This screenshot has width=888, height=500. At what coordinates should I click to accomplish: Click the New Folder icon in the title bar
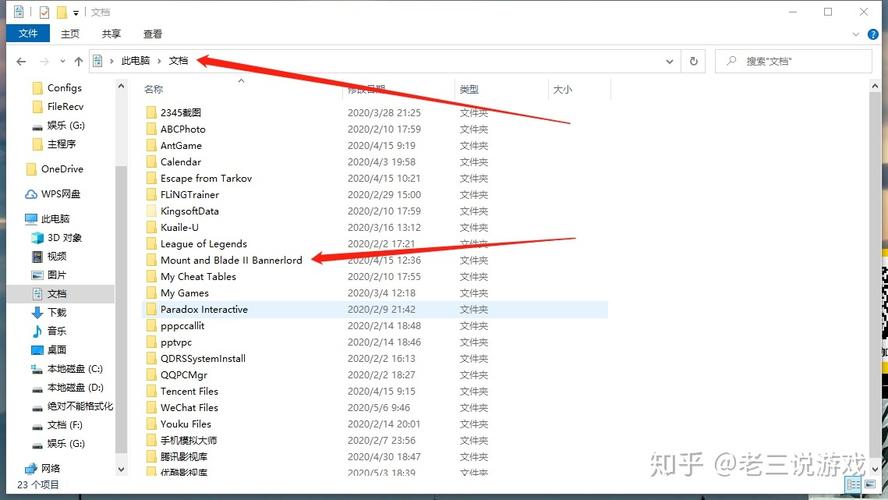pyautogui.click(x=62, y=12)
